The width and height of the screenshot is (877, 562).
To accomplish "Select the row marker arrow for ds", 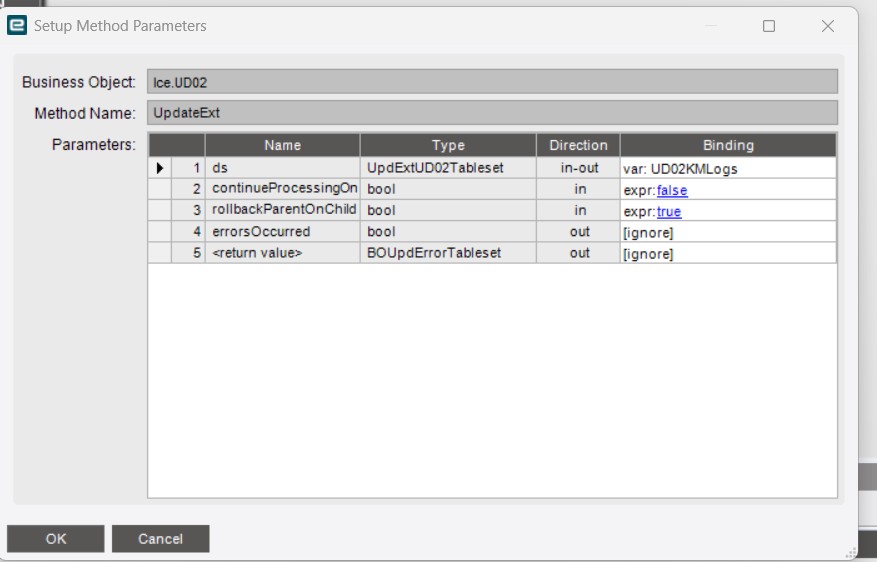I will (160, 168).
